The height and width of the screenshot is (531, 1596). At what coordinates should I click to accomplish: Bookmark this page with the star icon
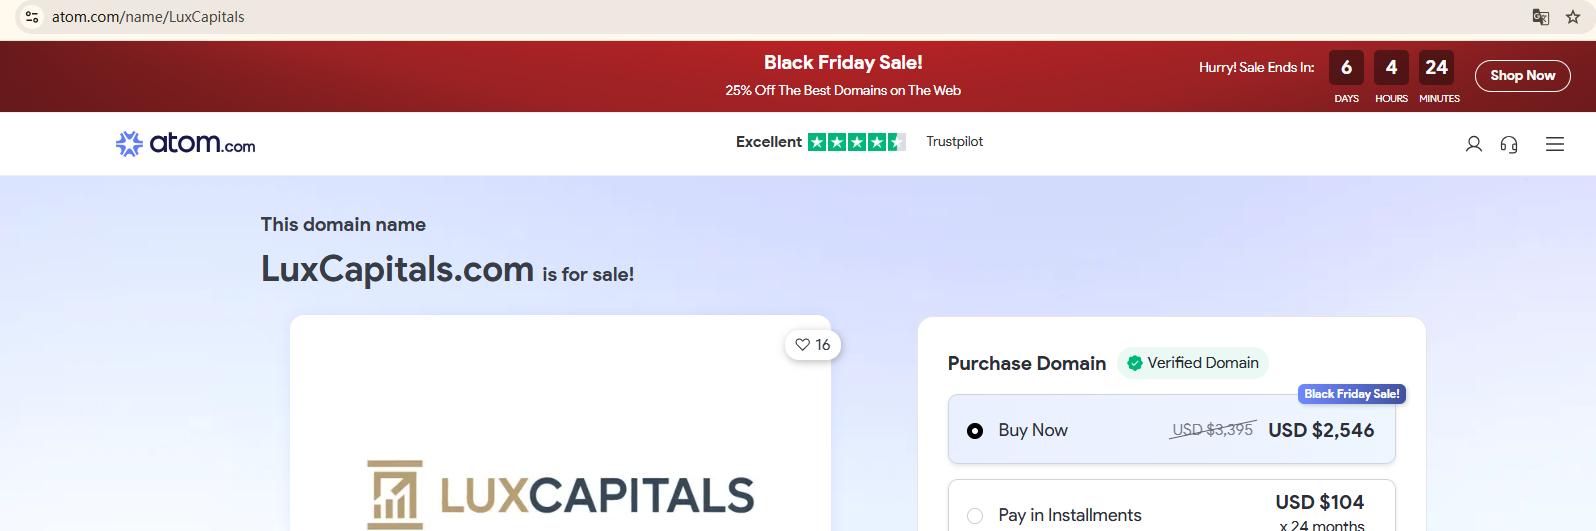pyautogui.click(x=1573, y=17)
